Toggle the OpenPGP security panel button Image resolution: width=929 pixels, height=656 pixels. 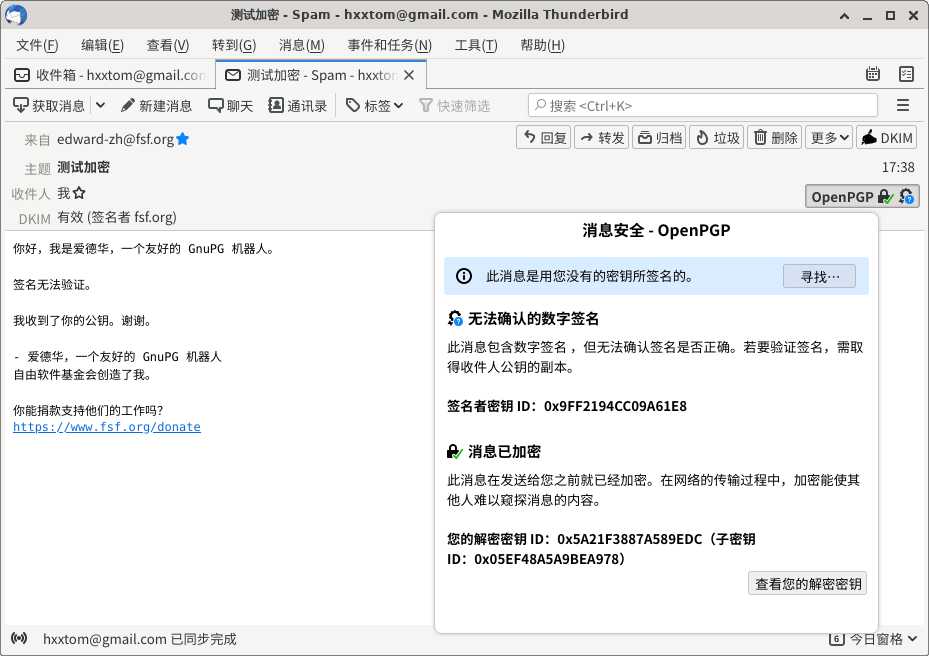(x=862, y=196)
